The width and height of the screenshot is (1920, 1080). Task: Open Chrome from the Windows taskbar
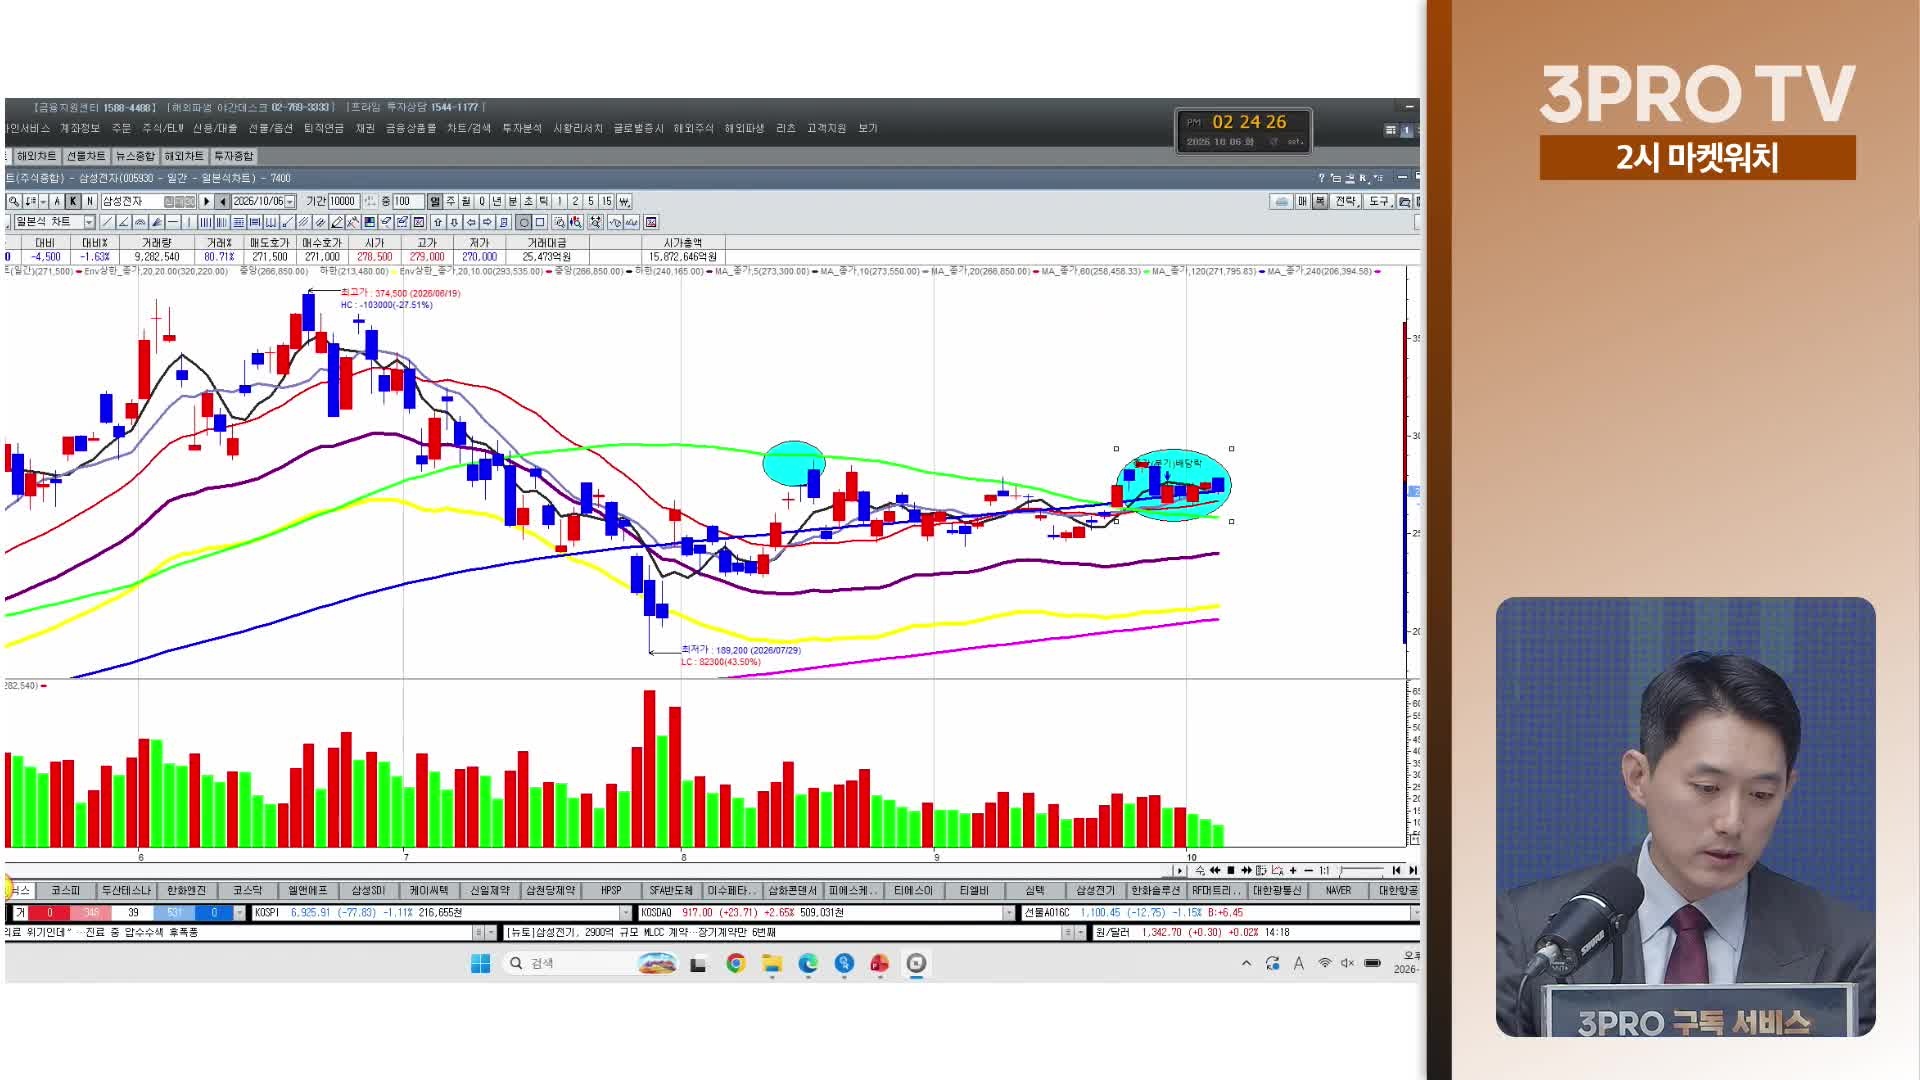736,963
